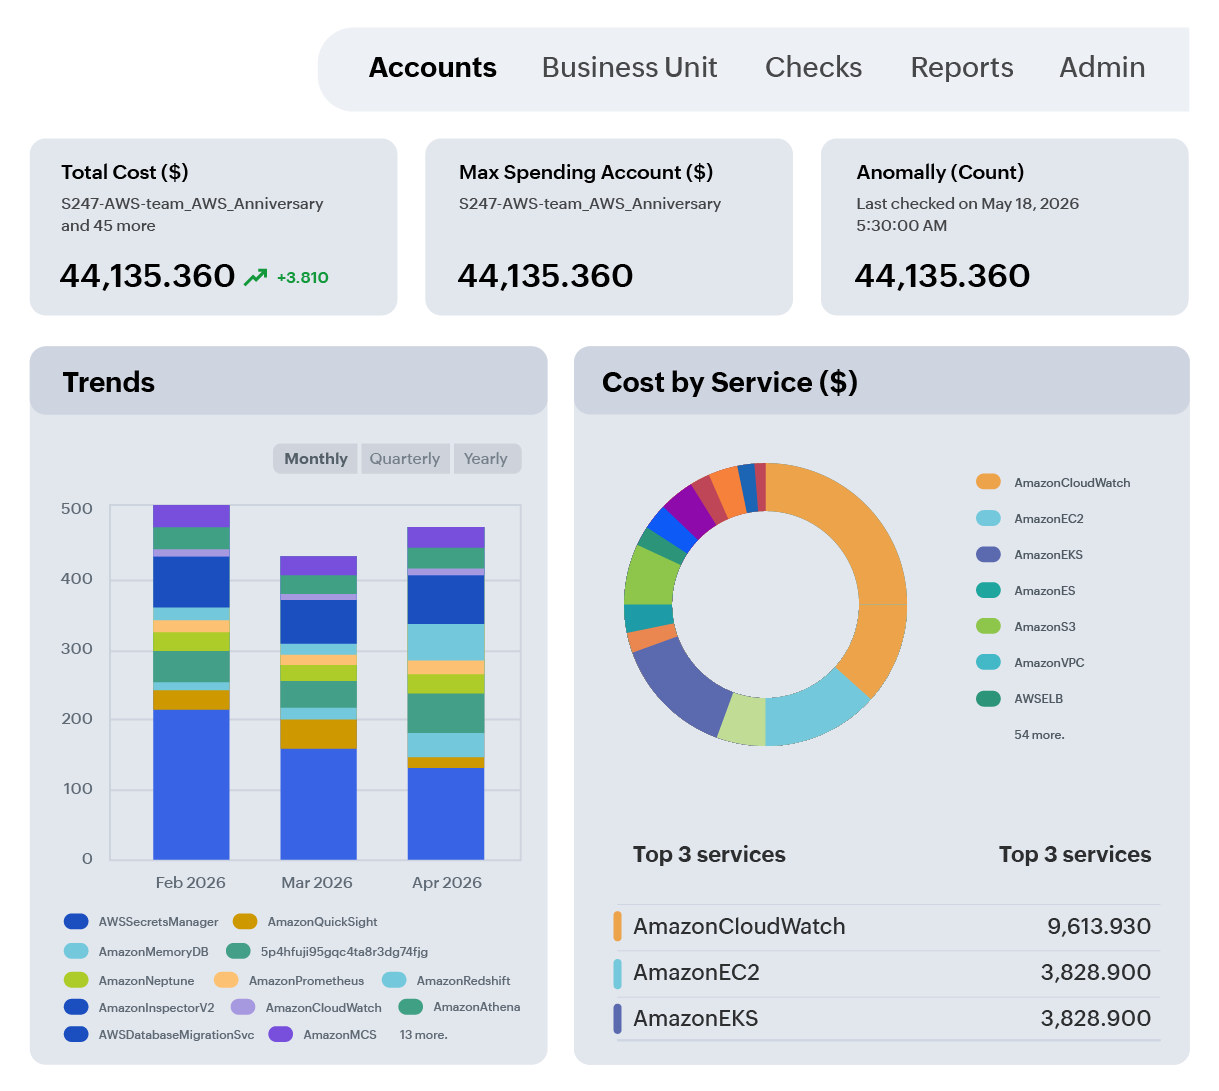
Task: Toggle AmazonCloudWatch trends legend swatch
Action: pyautogui.click(x=243, y=1007)
